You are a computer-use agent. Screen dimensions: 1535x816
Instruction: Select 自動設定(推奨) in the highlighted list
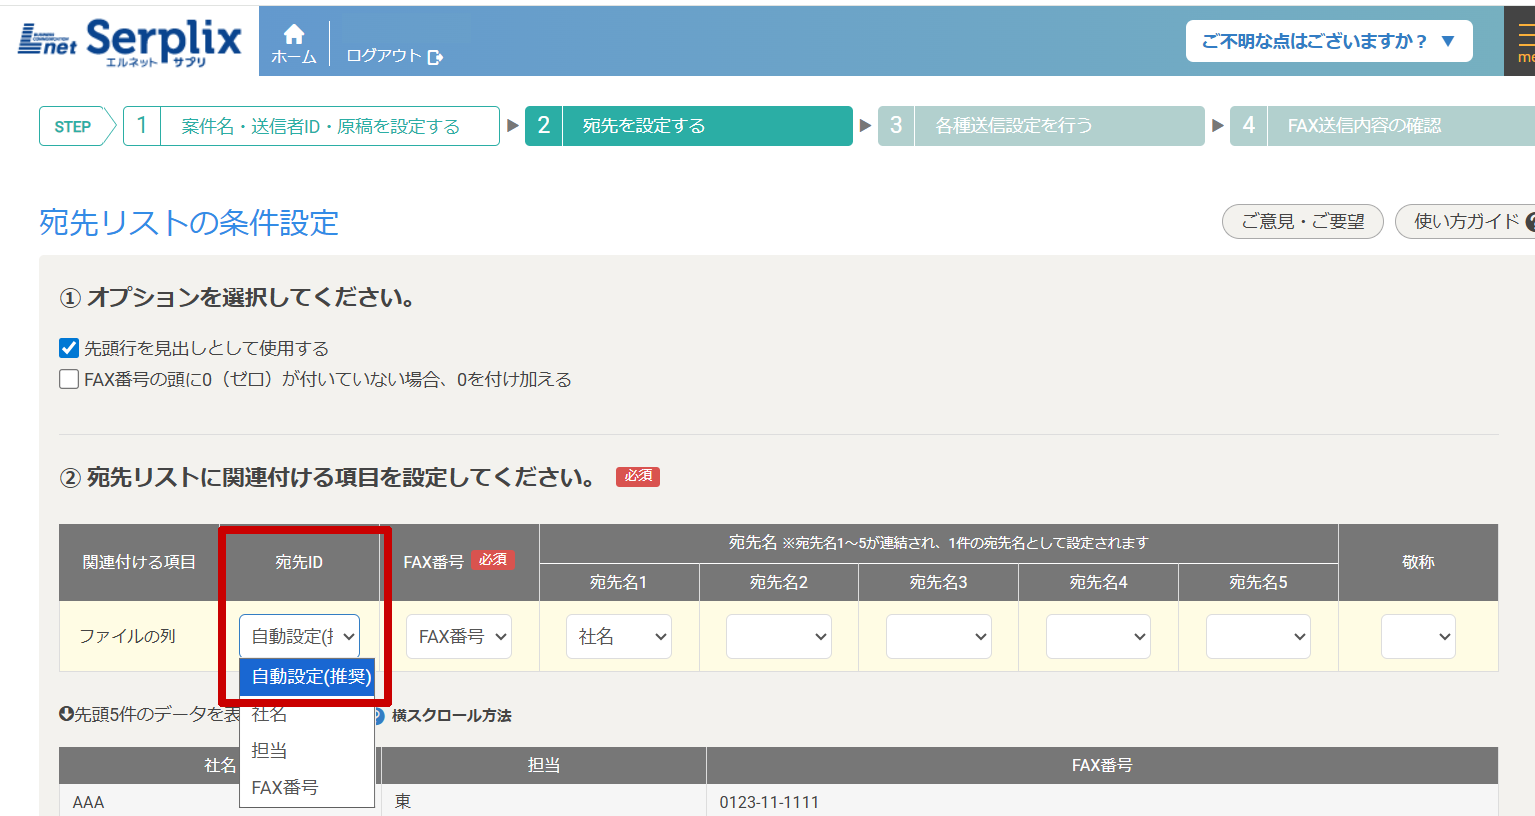(x=307, y=677)
